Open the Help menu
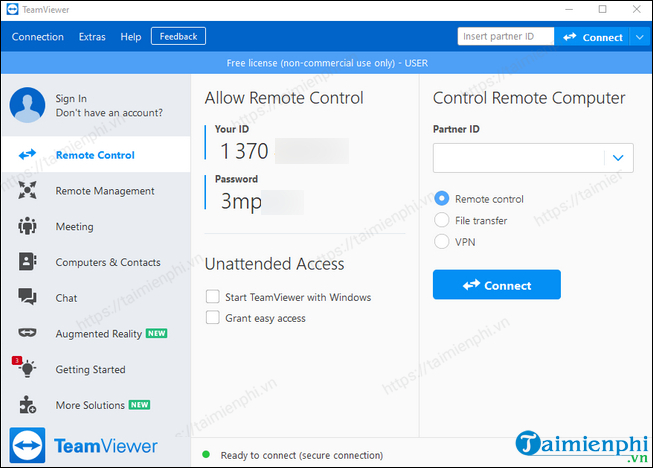Screen dimensions: 653x468 pyautogui.click(x=131, y=37)
